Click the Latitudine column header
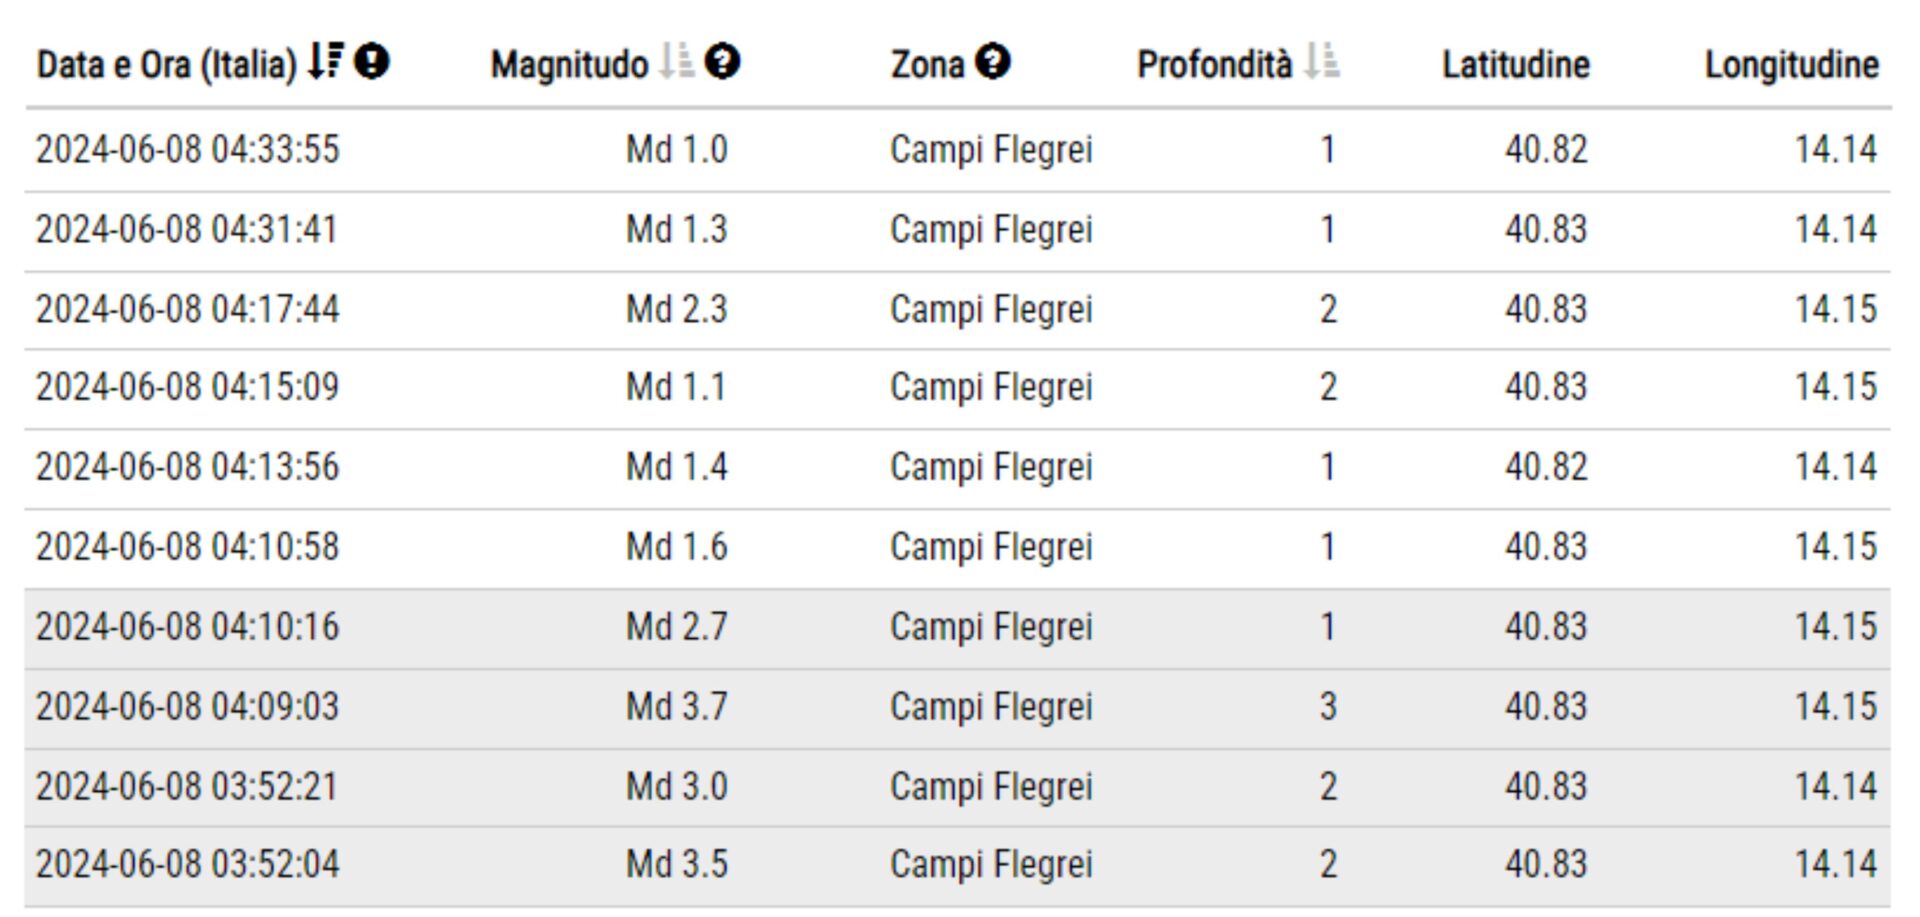The image size is (1920, 917). pyautogui.click(x=1515, y=65)
